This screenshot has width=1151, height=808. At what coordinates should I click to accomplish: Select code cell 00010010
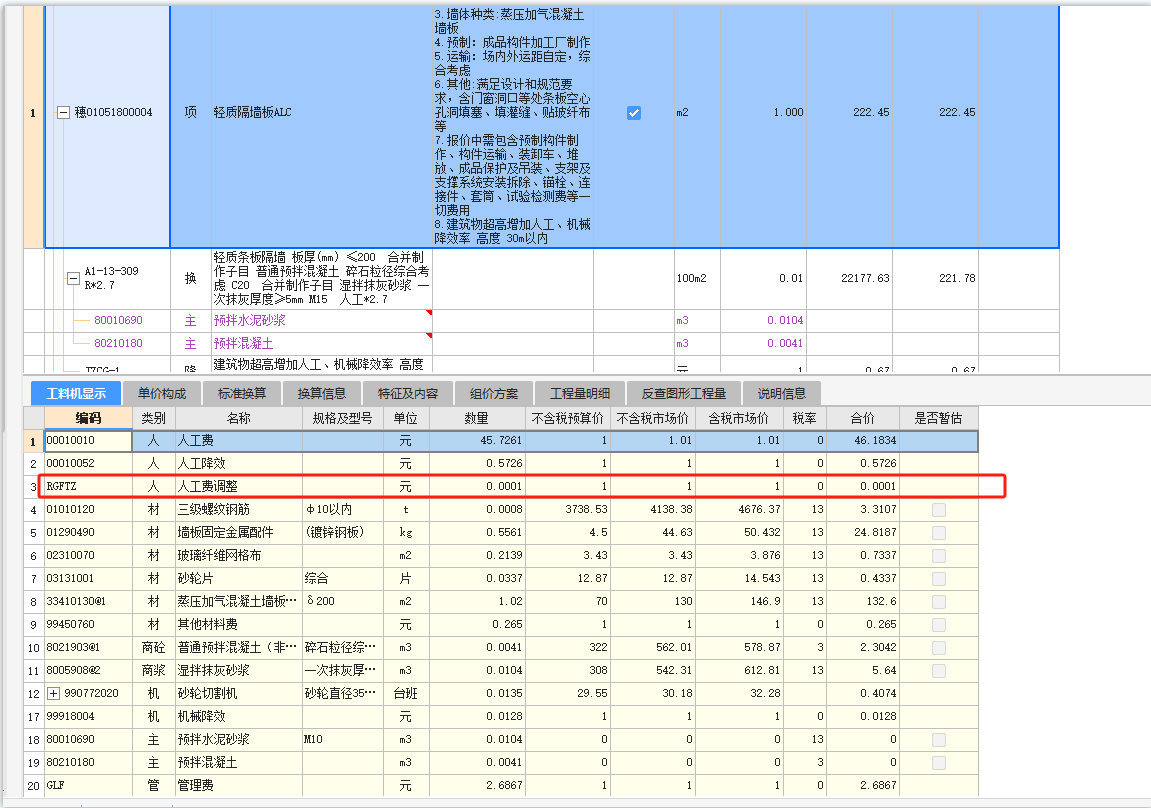88,440
